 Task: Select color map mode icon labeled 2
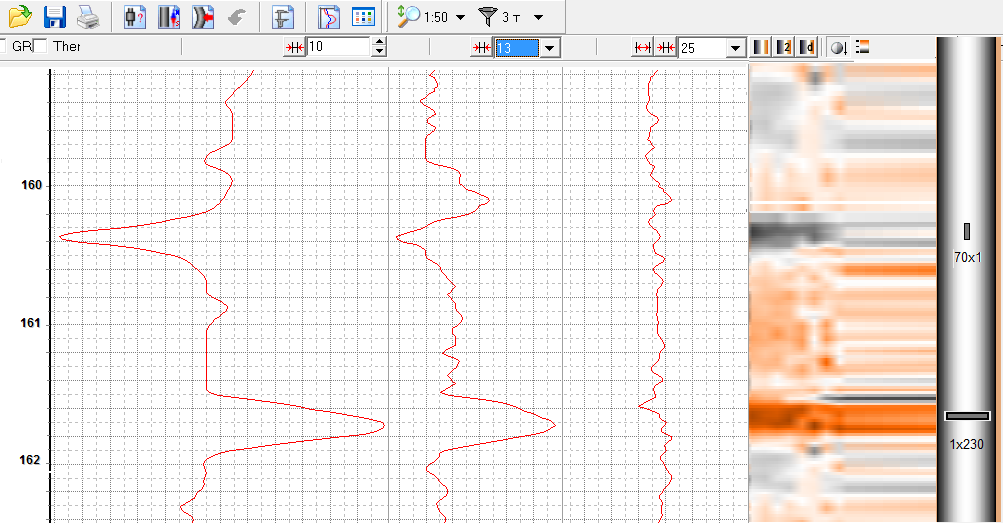784,47
